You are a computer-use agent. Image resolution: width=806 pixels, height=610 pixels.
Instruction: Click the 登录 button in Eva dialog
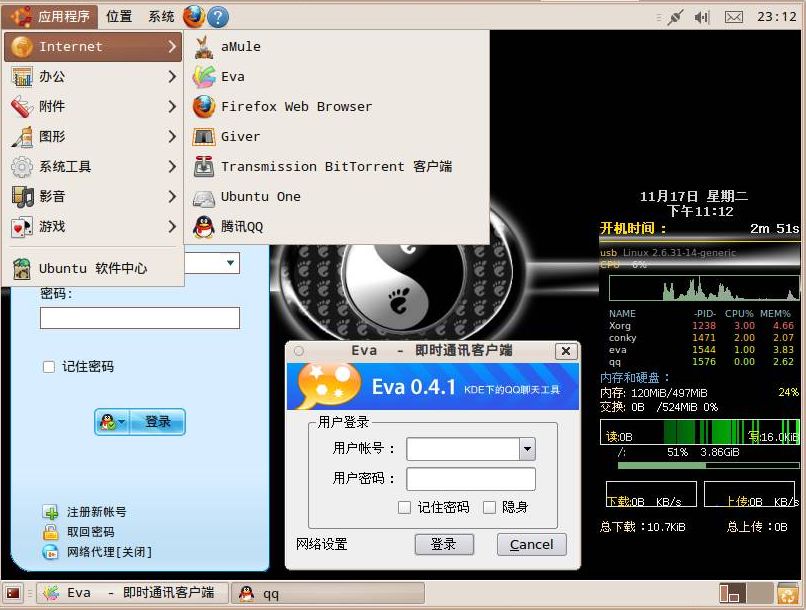pos(444,544)
